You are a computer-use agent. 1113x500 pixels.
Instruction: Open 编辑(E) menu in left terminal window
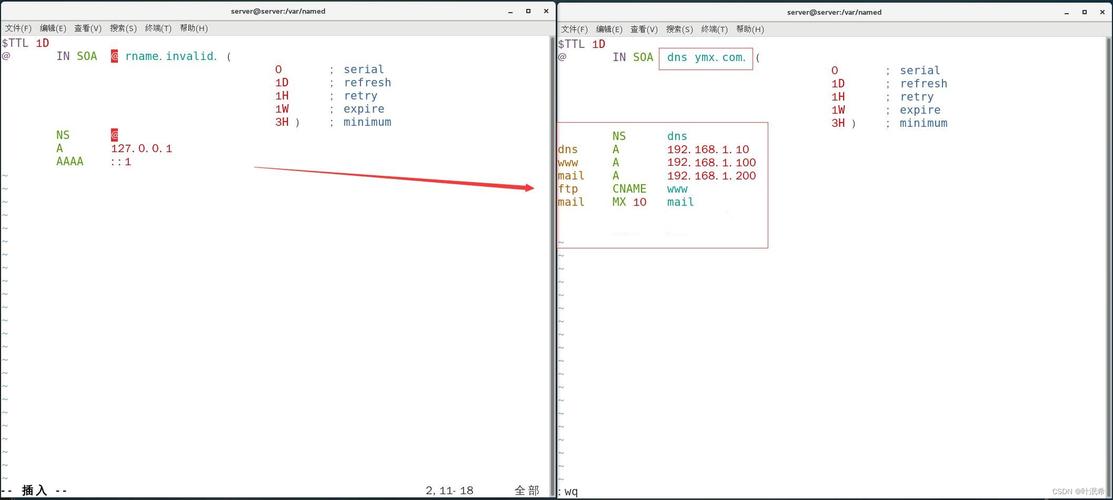click(53, 28)
